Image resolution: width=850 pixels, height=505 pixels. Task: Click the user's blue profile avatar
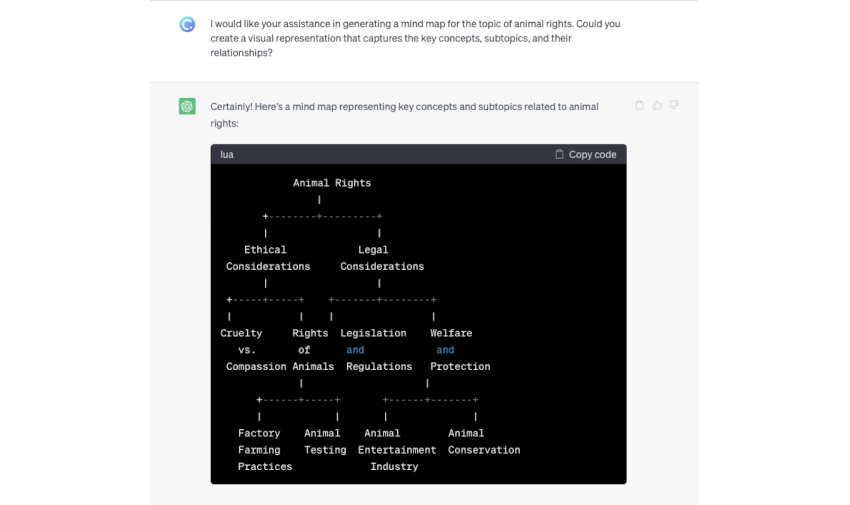[187, 25]
